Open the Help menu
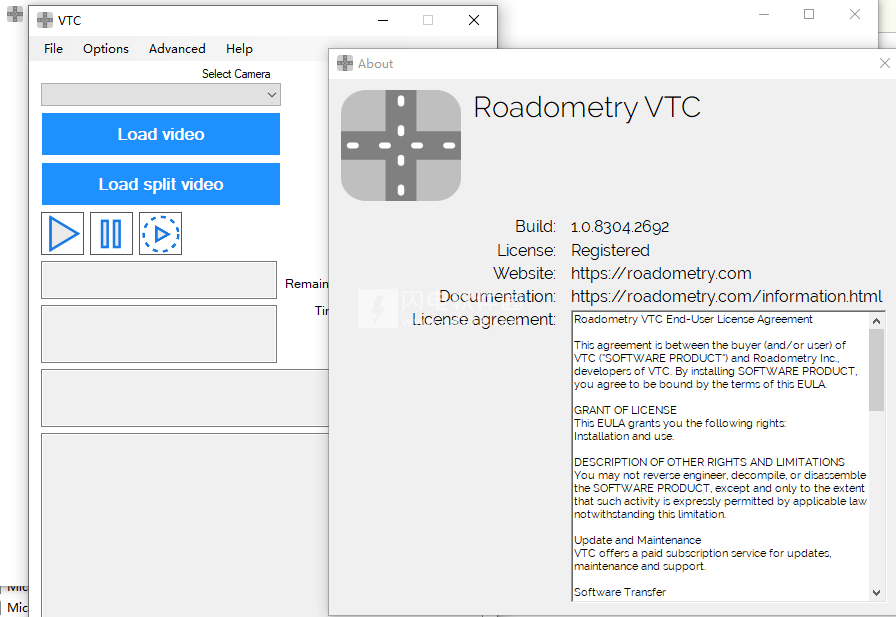 pos(239,49)
